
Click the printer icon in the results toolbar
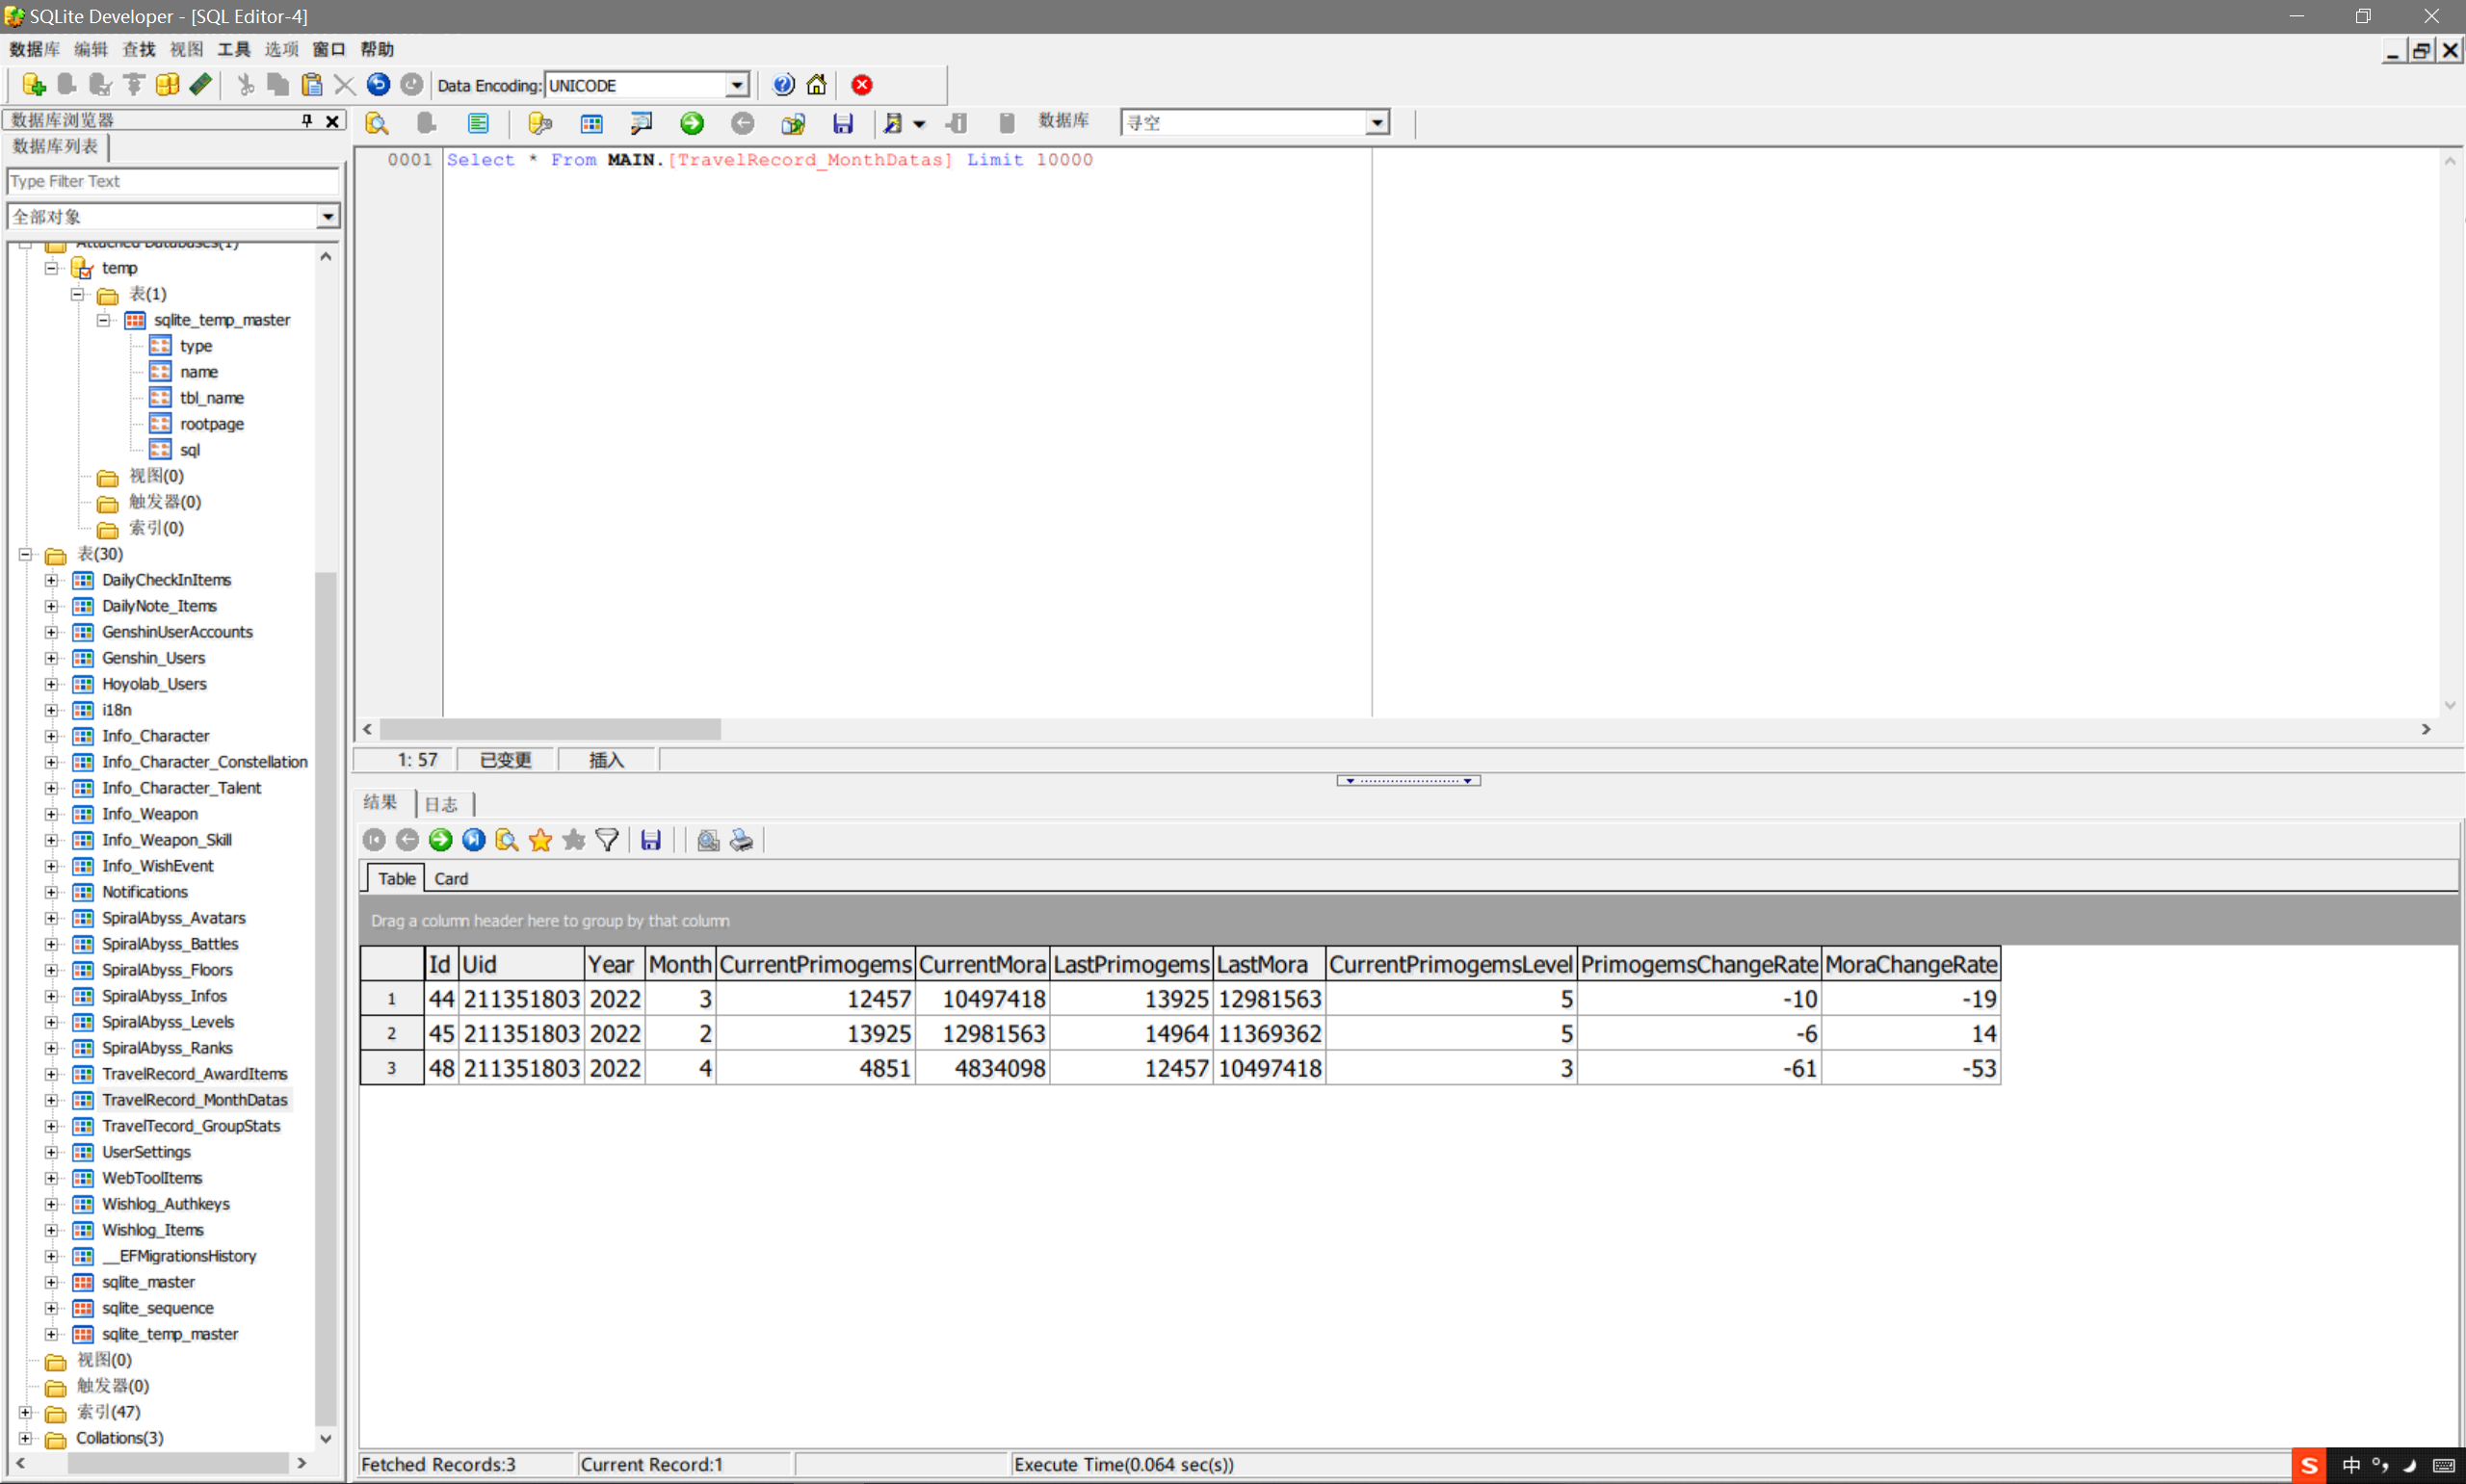741,840
